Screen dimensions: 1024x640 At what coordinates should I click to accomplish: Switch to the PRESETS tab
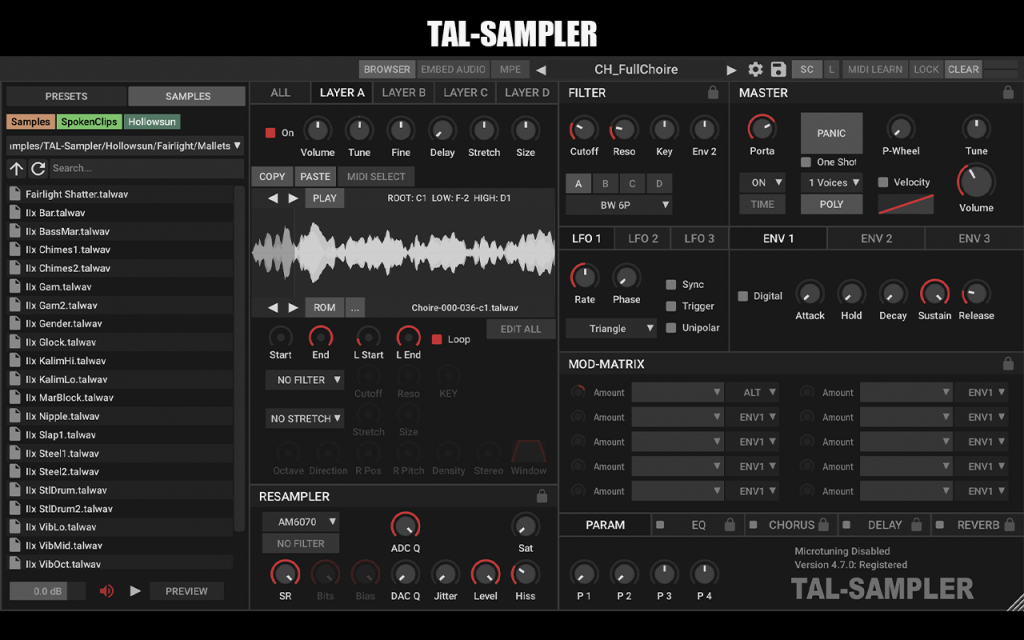pyautogui.click(x=66, y=96)
